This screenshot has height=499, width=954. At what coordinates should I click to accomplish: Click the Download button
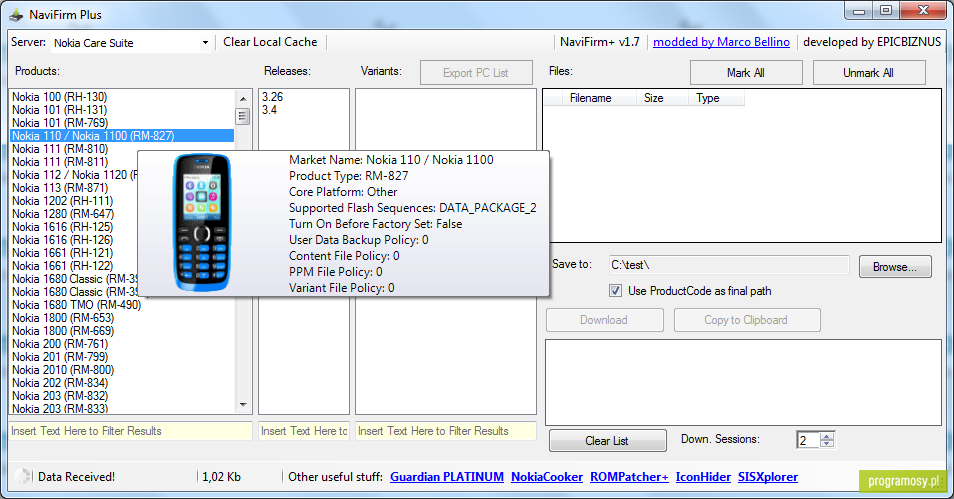pyautogui.click(x=604, y=320)
